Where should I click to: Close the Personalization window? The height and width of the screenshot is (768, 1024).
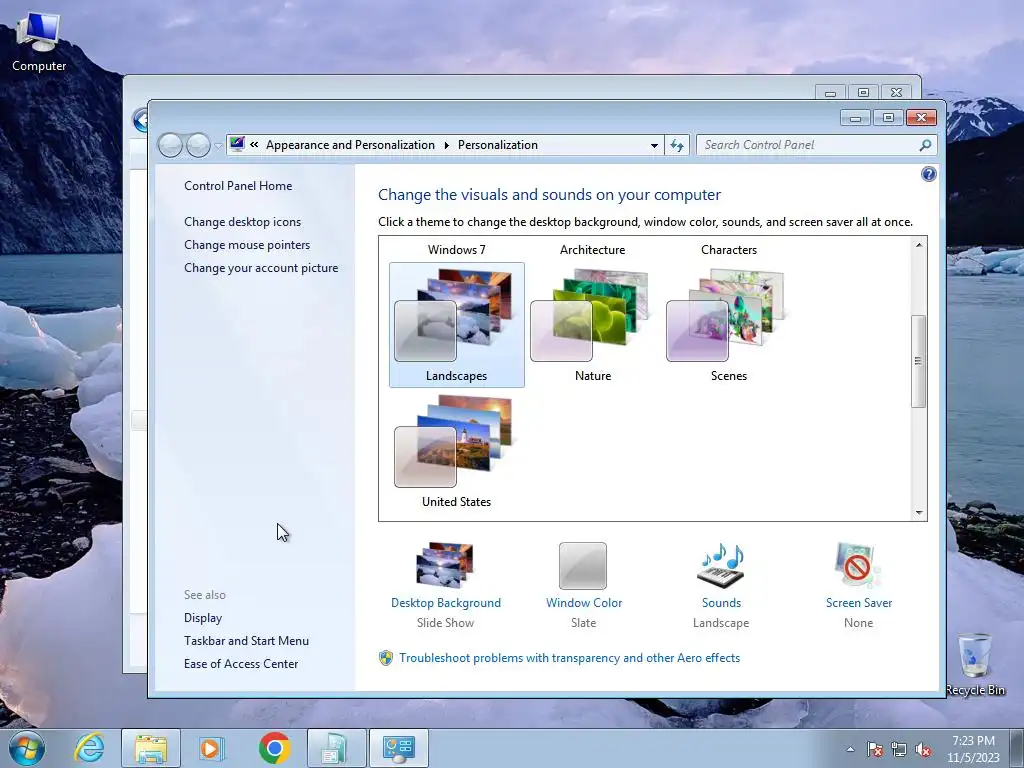point(921,118)
